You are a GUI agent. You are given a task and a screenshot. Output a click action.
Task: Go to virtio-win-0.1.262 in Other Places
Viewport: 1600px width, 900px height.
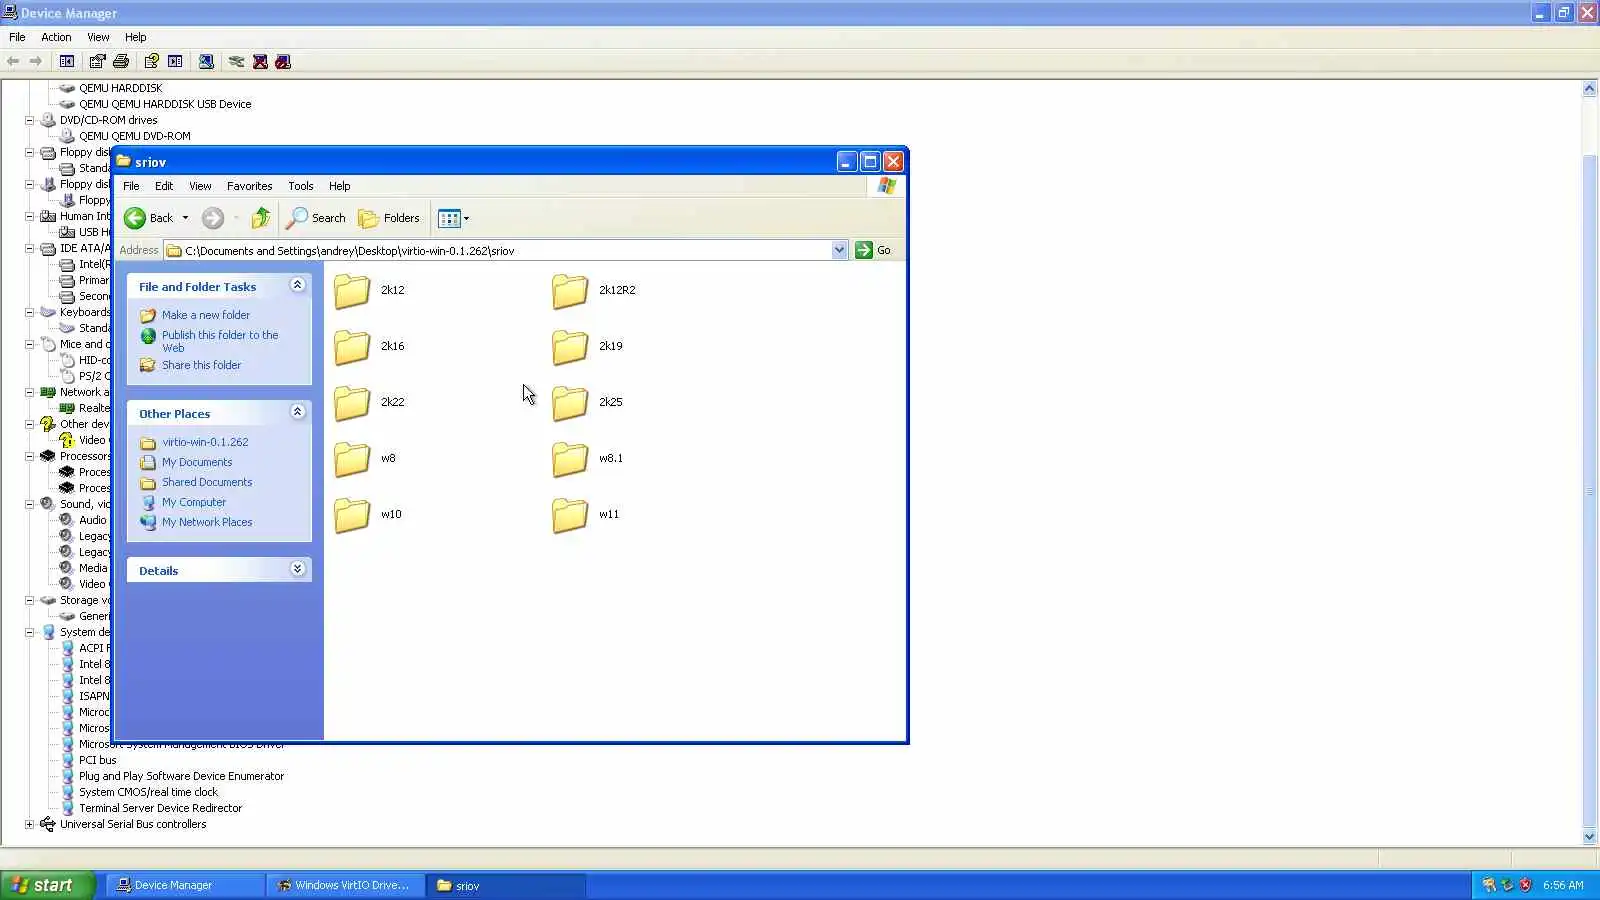205,442
